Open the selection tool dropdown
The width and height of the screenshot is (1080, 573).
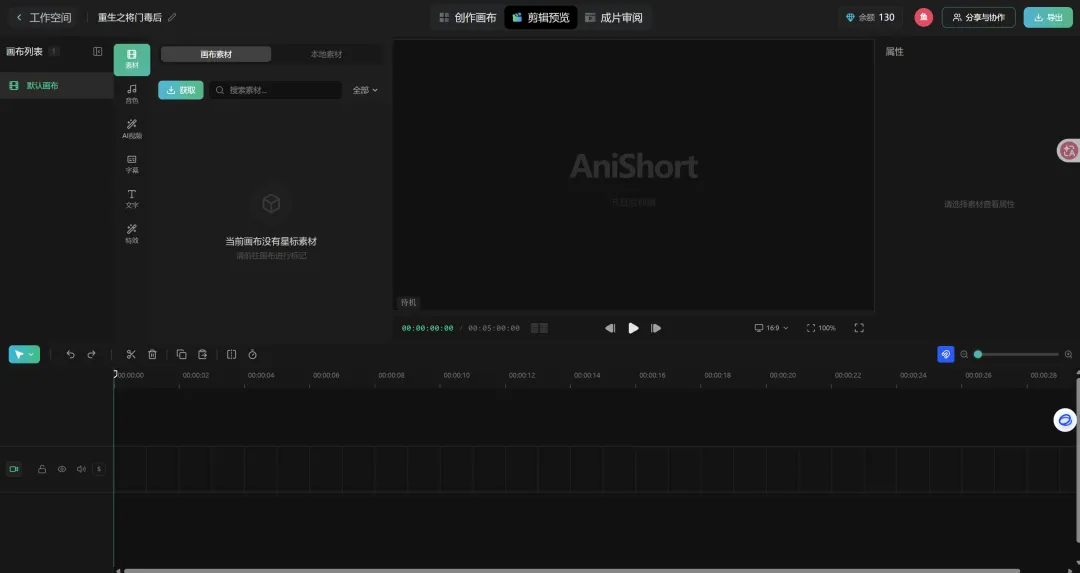(x=24, y=354)
